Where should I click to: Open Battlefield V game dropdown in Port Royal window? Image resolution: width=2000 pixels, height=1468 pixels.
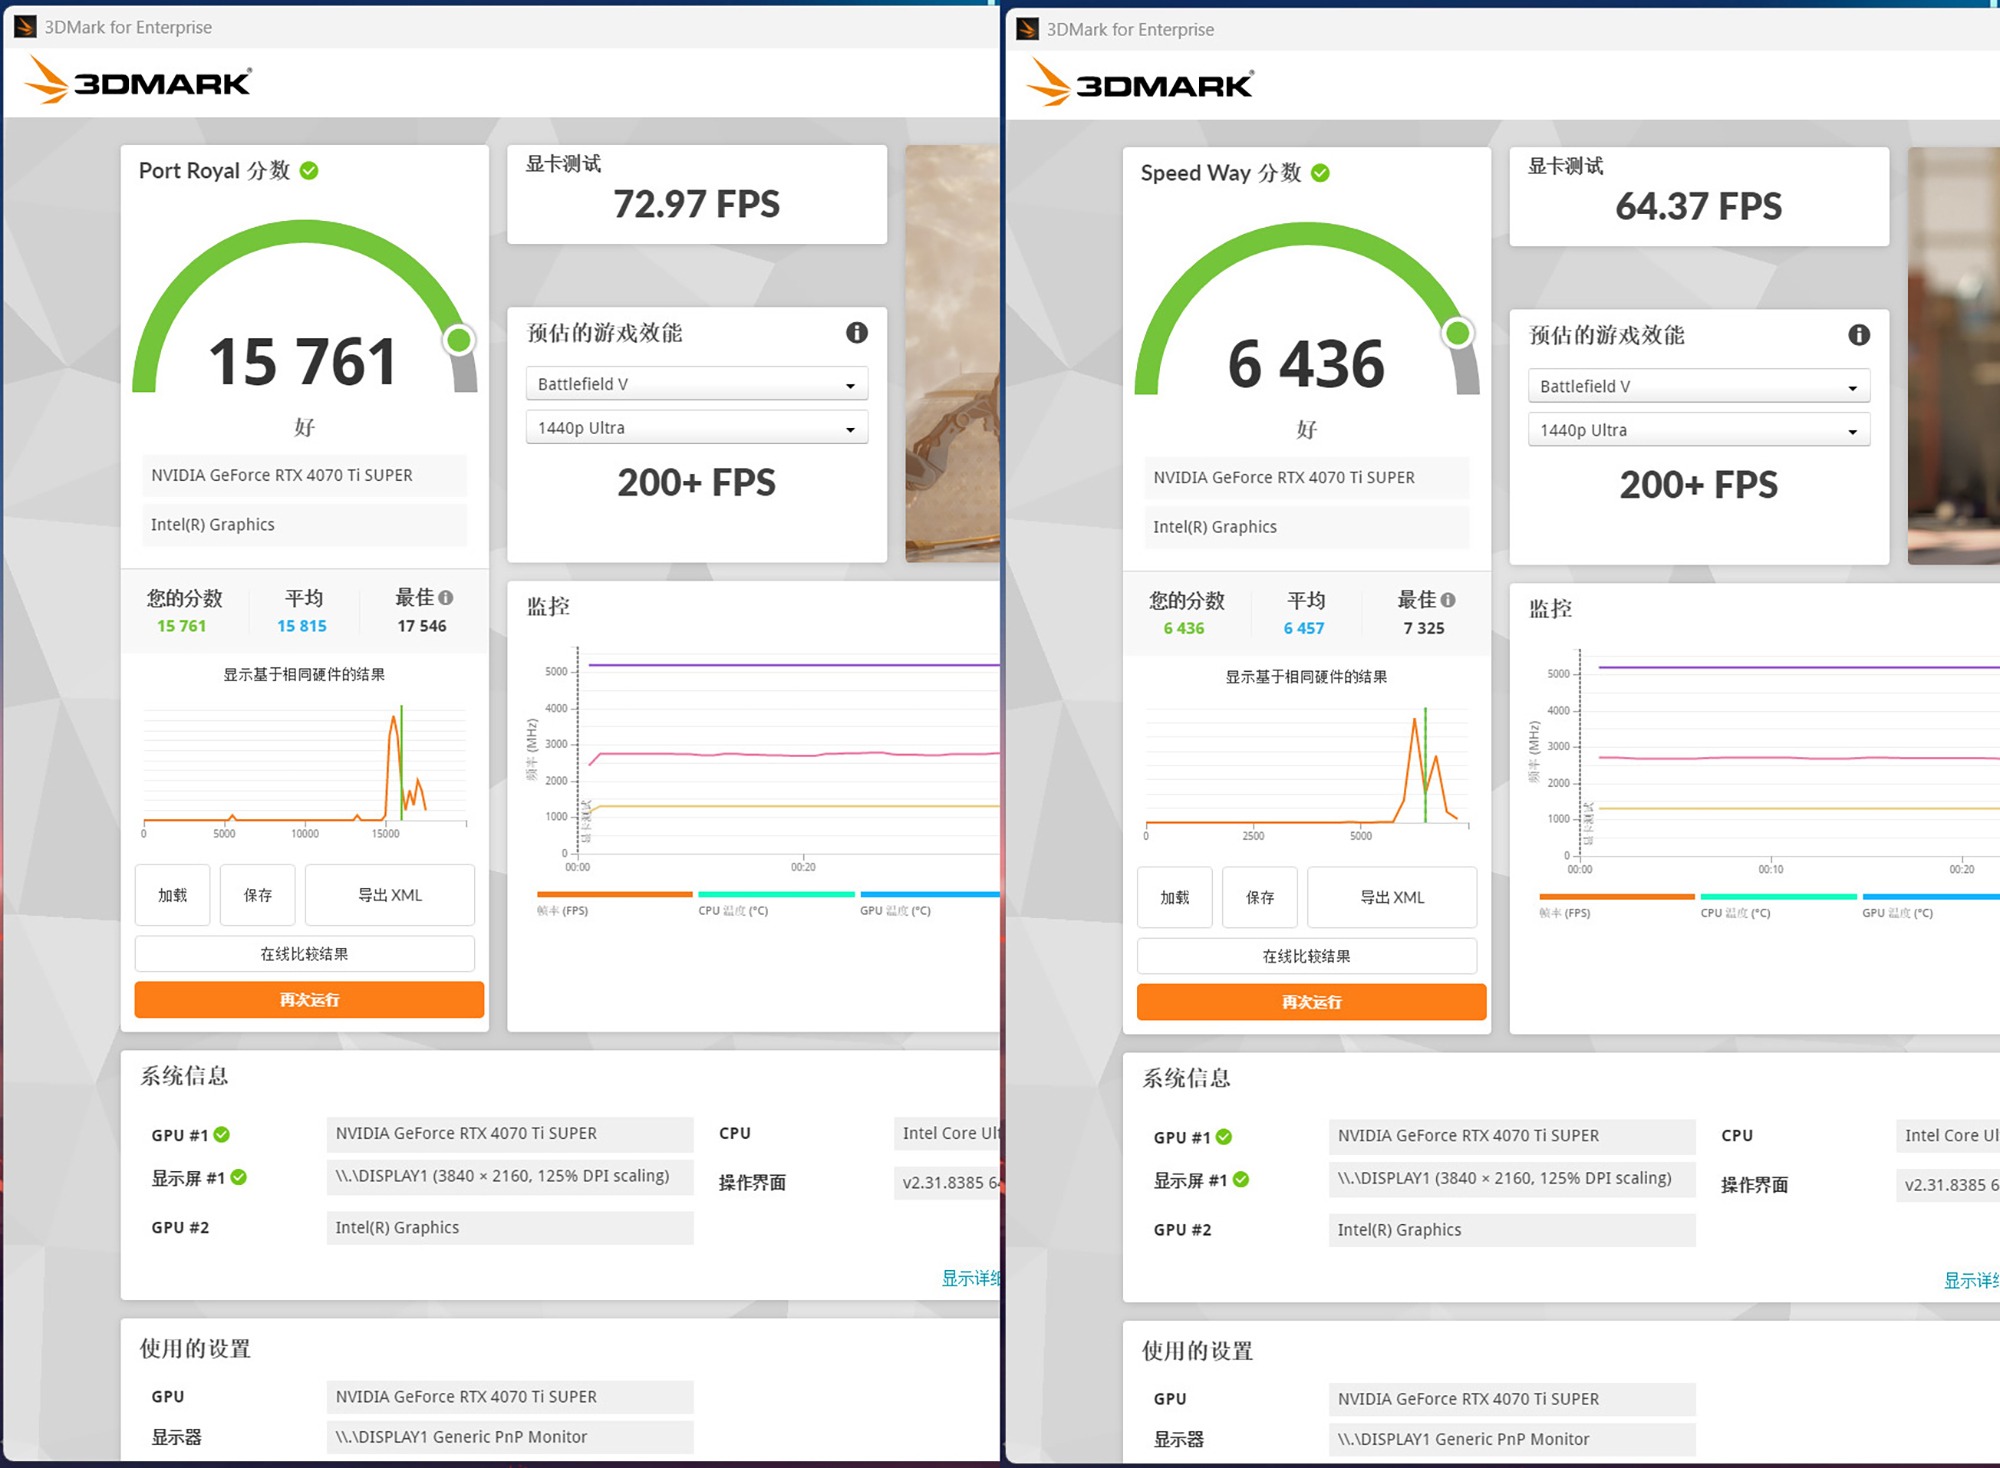[x=696, y=384]
